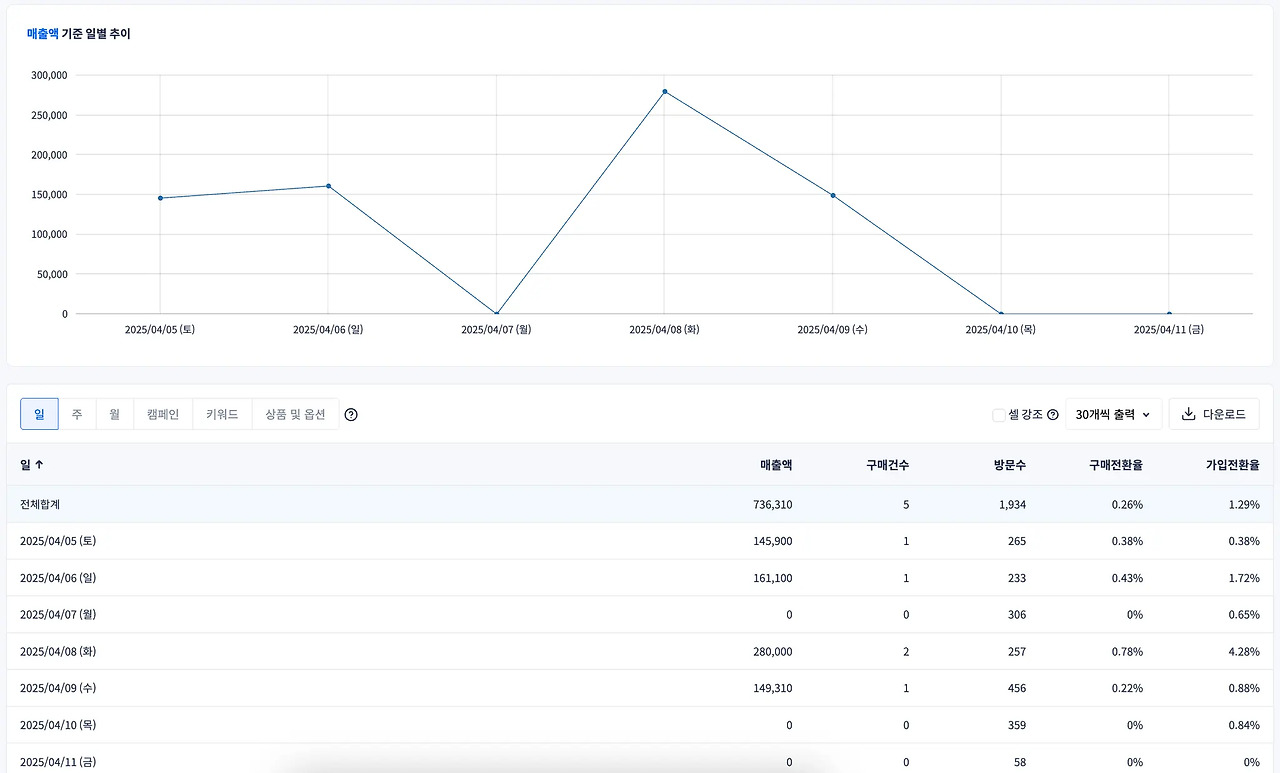
Task: Sort by the 방문수 column header
Action: point(1009,465)
